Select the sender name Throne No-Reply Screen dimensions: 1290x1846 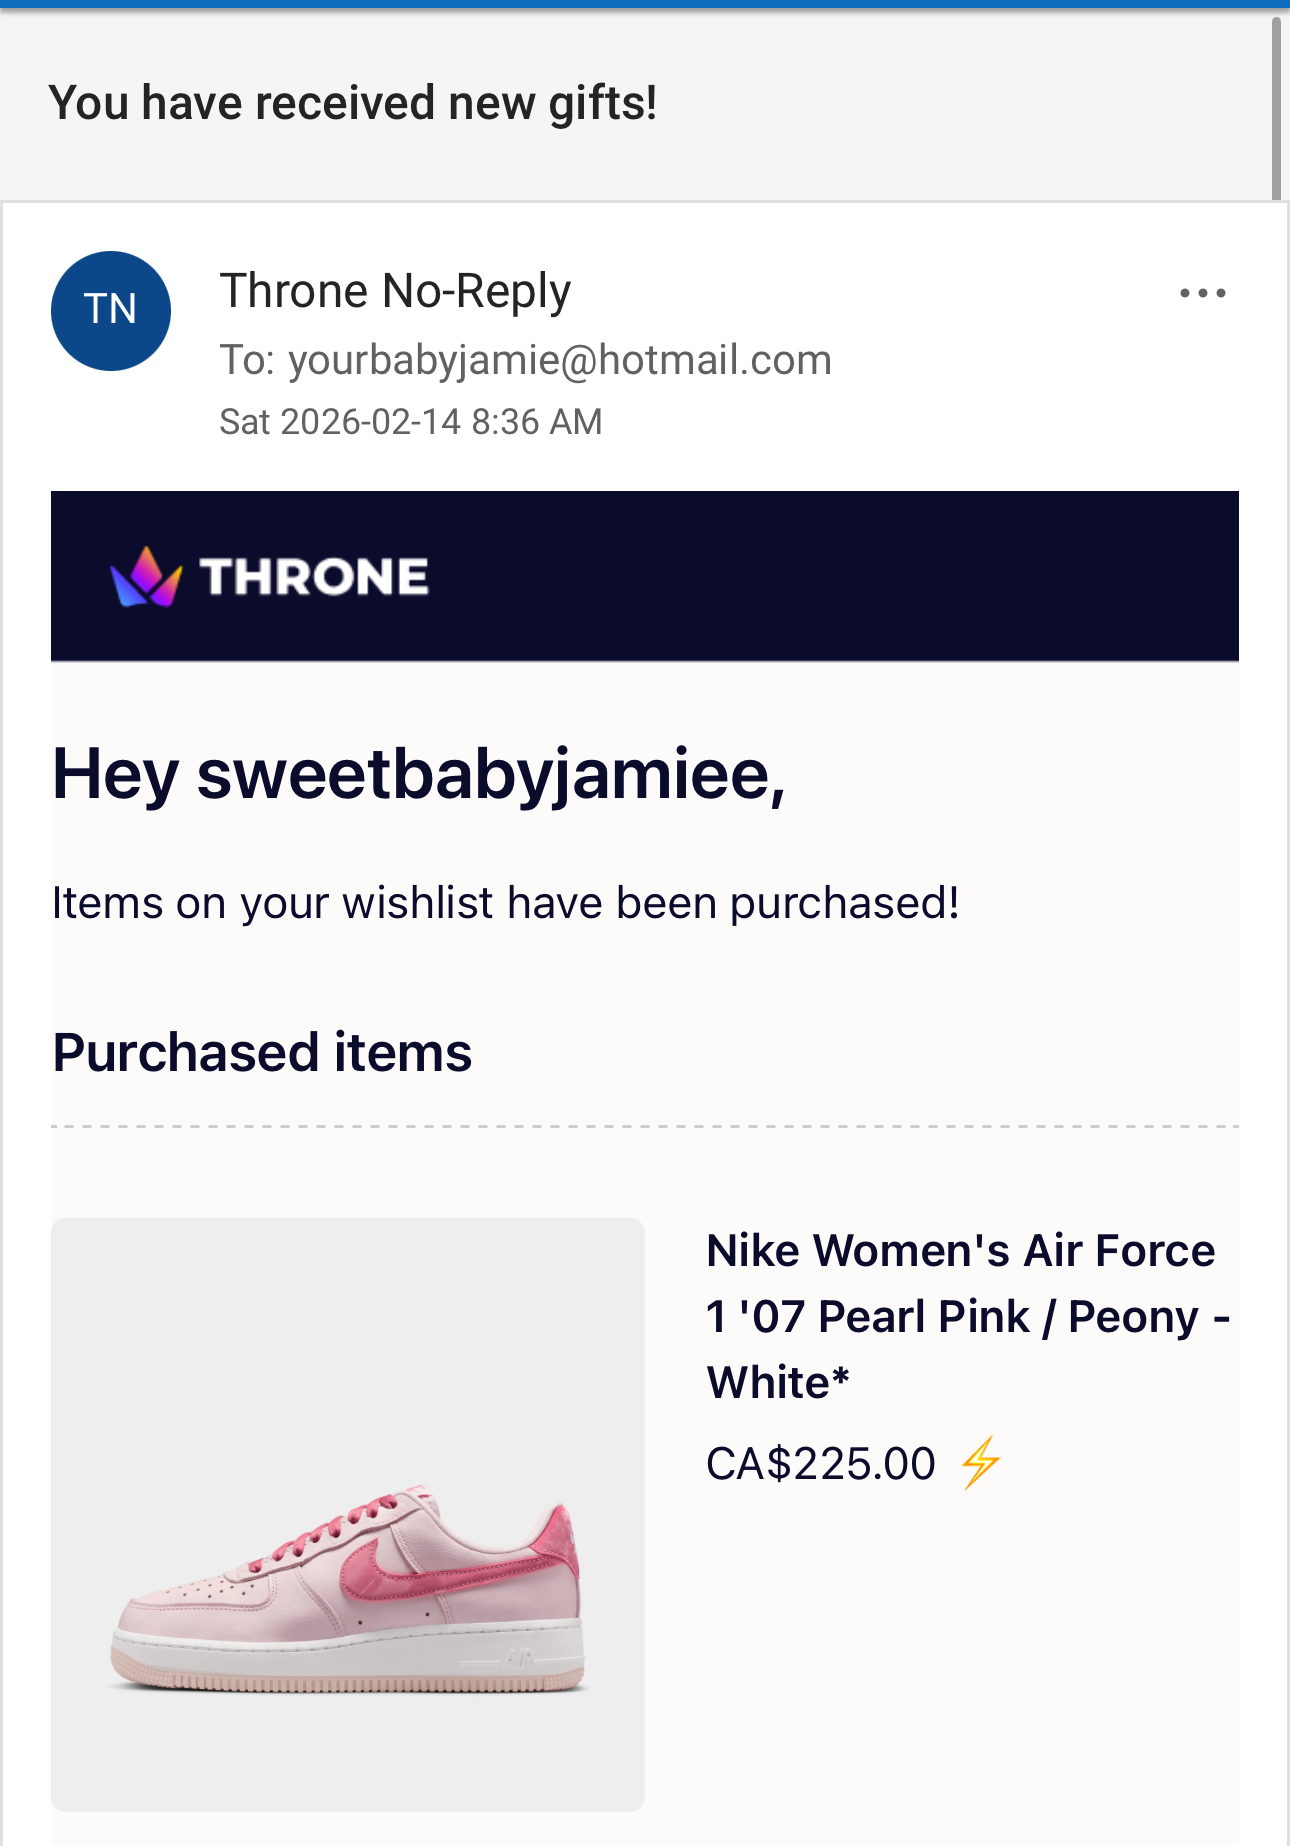click(x=395, y=291)
